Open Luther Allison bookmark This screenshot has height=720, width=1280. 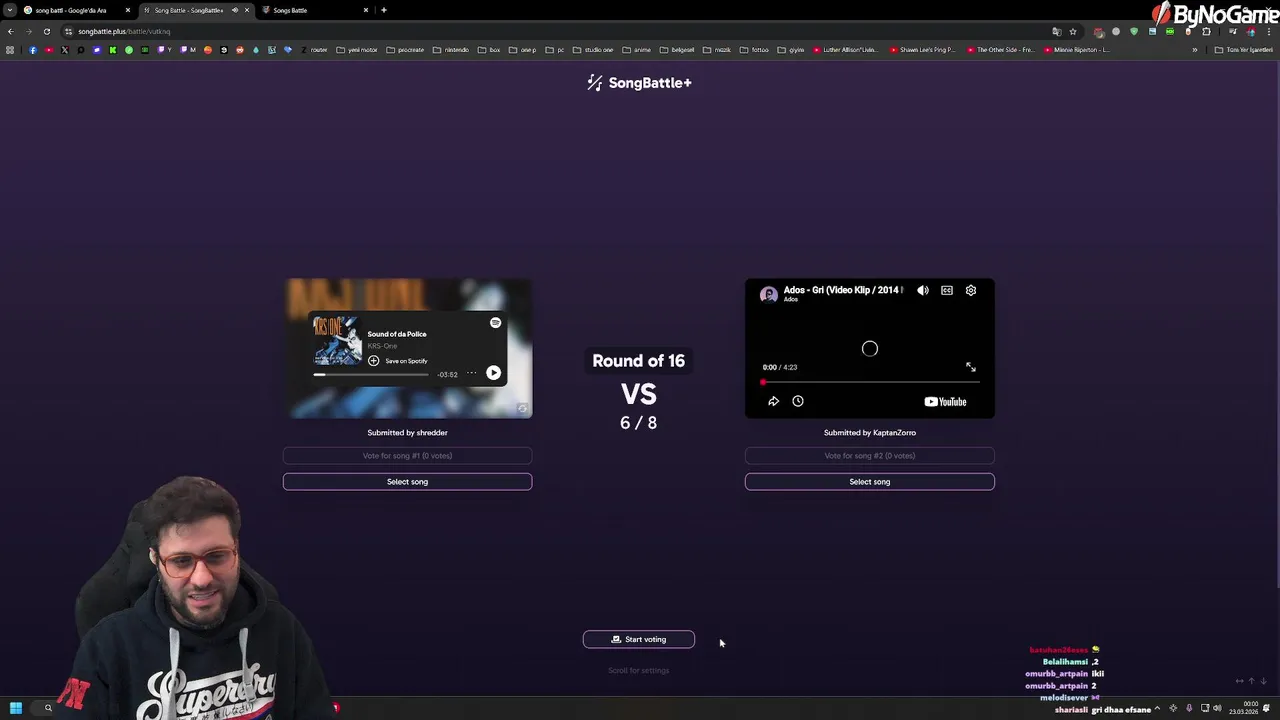(x=845, y=50)
